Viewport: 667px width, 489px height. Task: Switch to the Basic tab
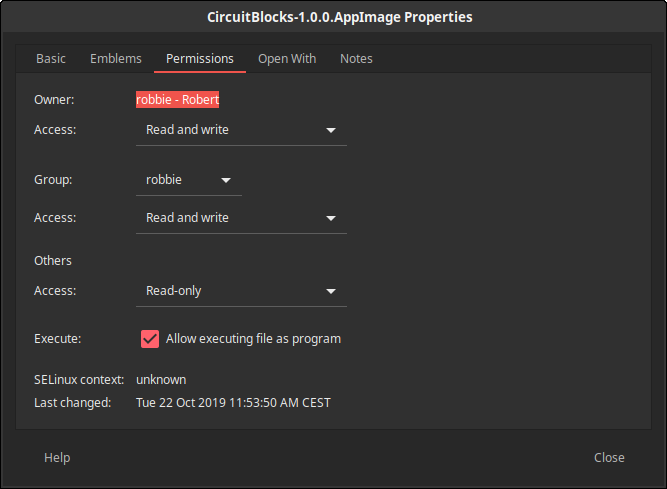pos(51,59)
